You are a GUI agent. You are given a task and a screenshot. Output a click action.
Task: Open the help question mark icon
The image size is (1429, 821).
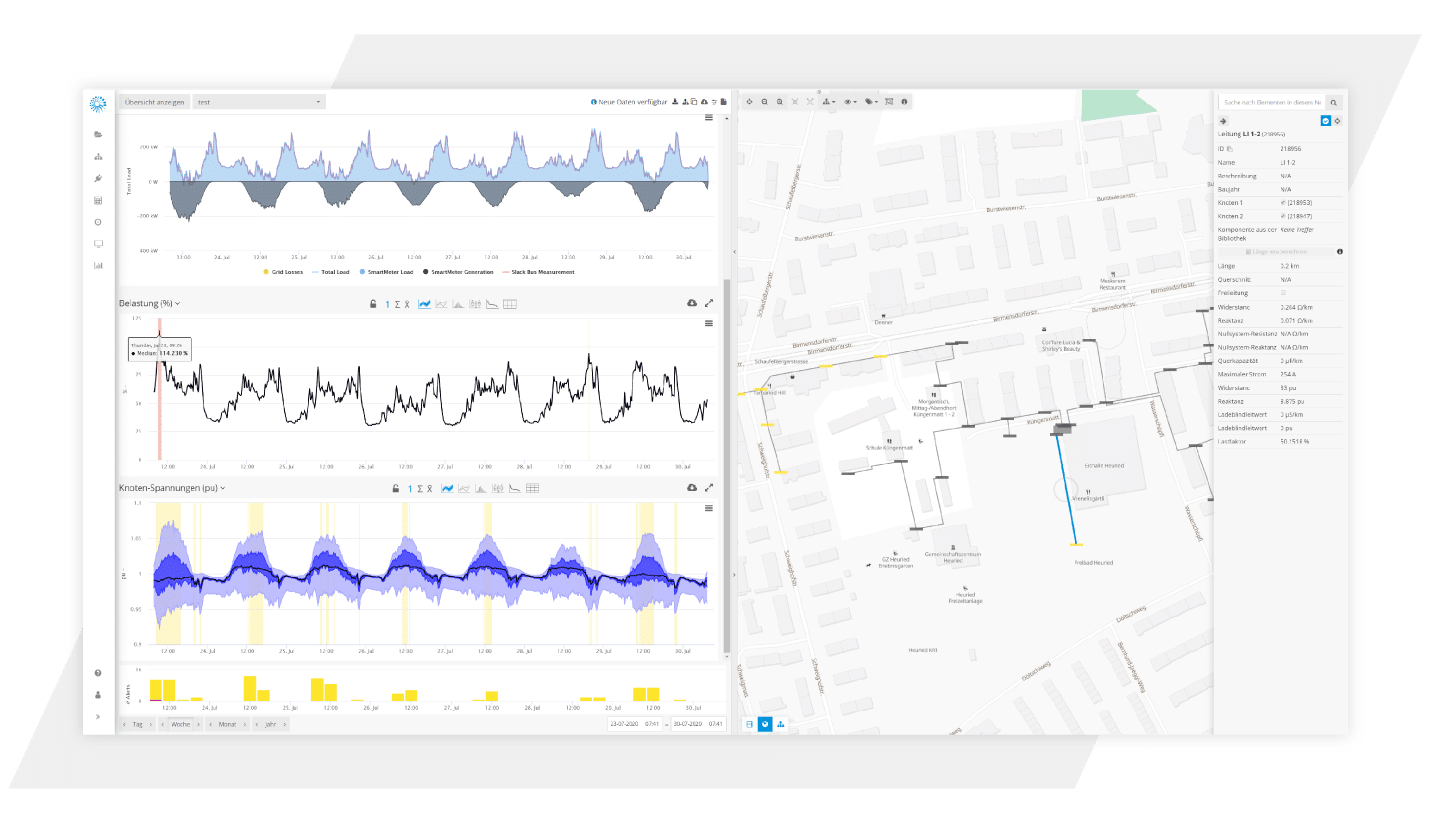pos(98,673)
